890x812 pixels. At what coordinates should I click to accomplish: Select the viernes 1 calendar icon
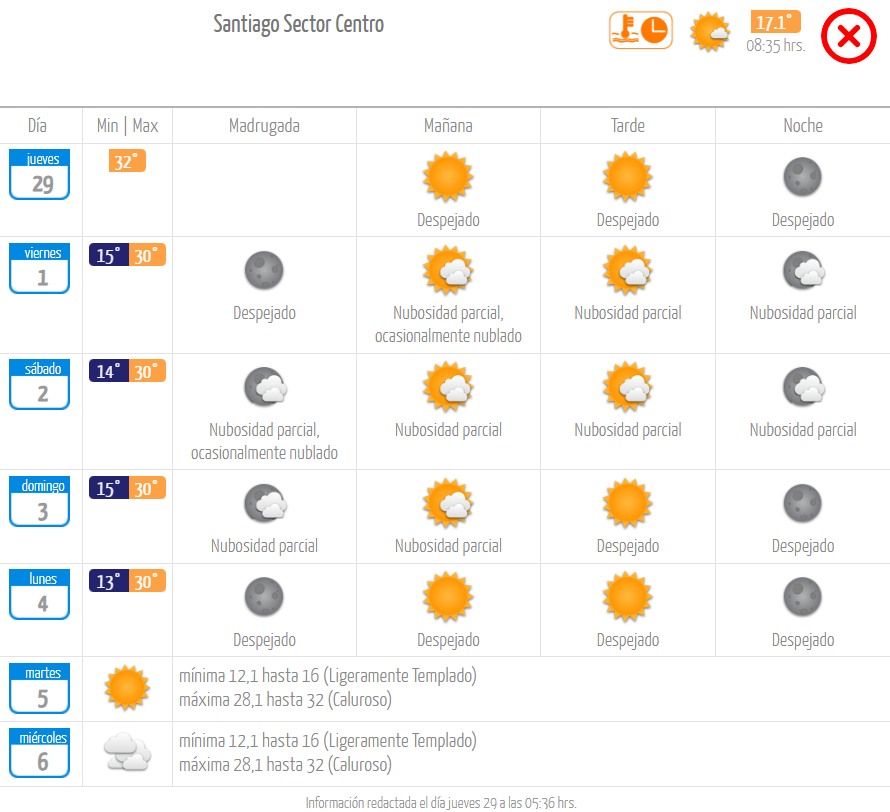click(39, 268)
